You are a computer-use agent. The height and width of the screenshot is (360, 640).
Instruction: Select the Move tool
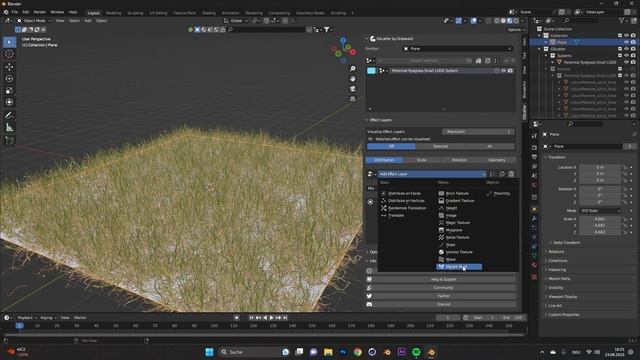point(9,67)
